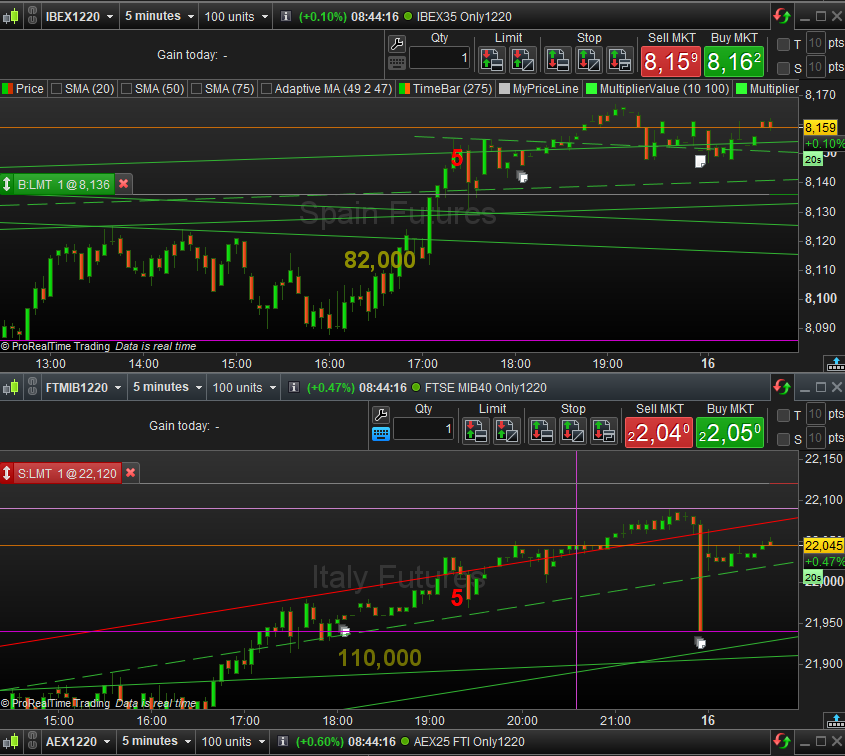845x756 pixels.
Task: Open 100 units dropdown in AEX window
Action: pos(233,741)
